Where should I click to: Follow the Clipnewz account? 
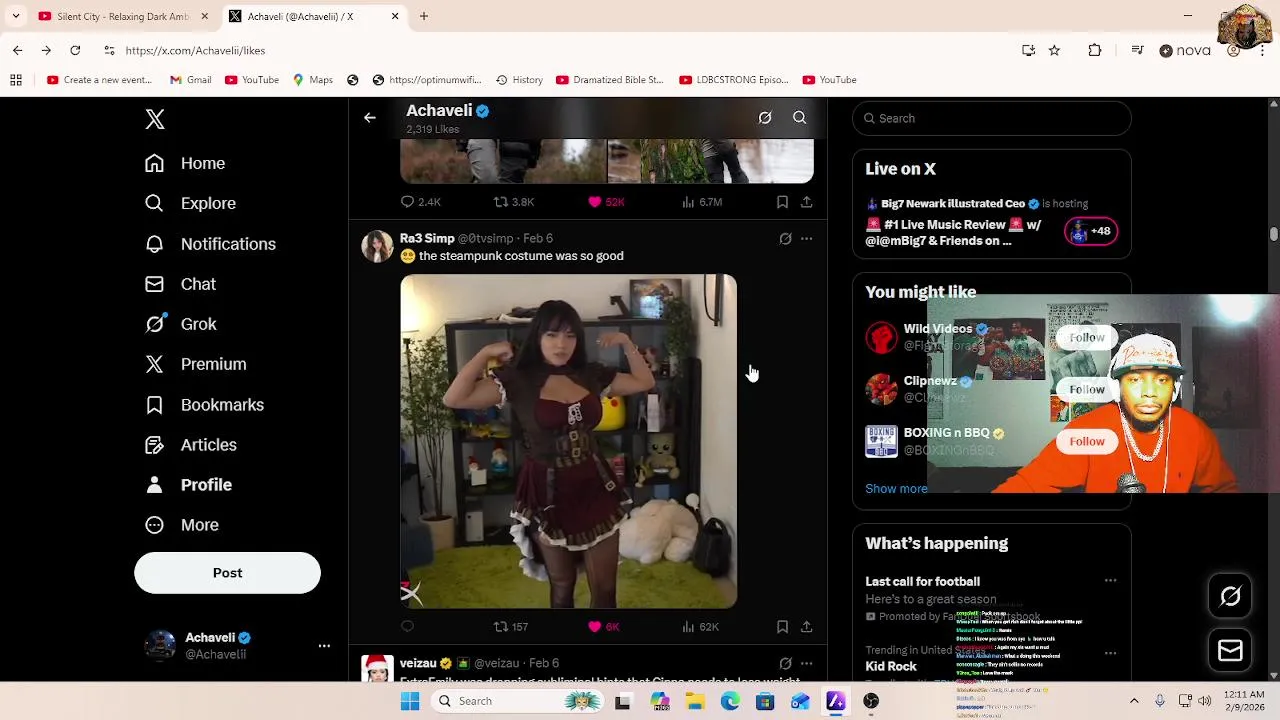[x=1086, y=389]
